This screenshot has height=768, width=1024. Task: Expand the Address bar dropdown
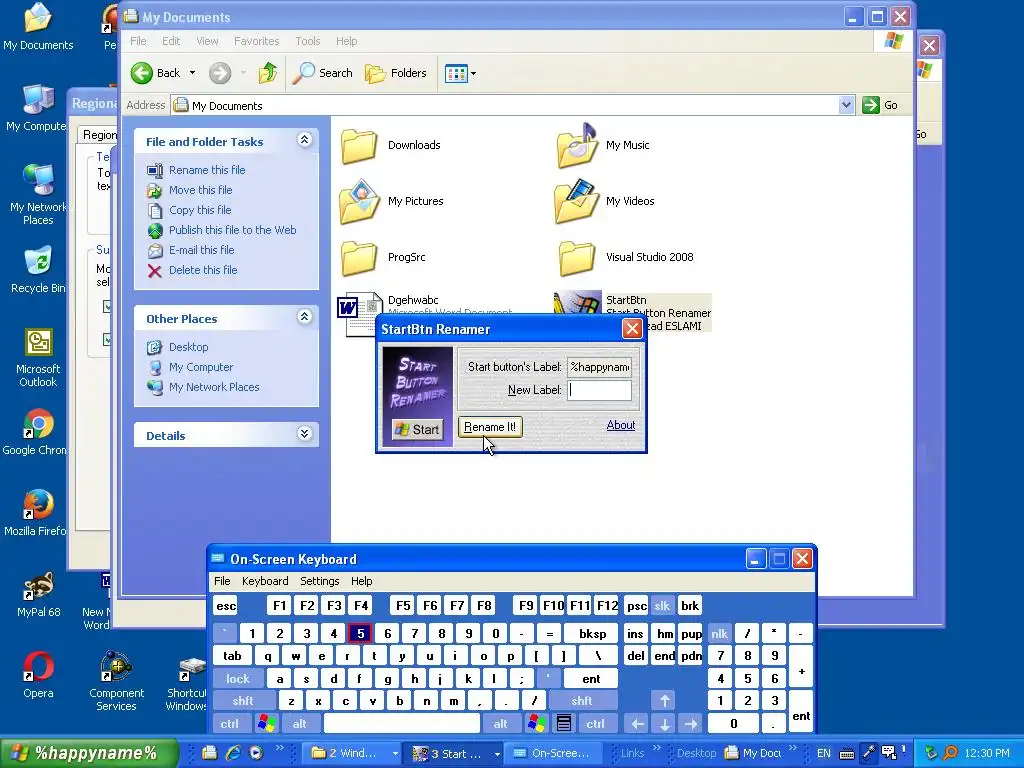[x=846, y=105]
